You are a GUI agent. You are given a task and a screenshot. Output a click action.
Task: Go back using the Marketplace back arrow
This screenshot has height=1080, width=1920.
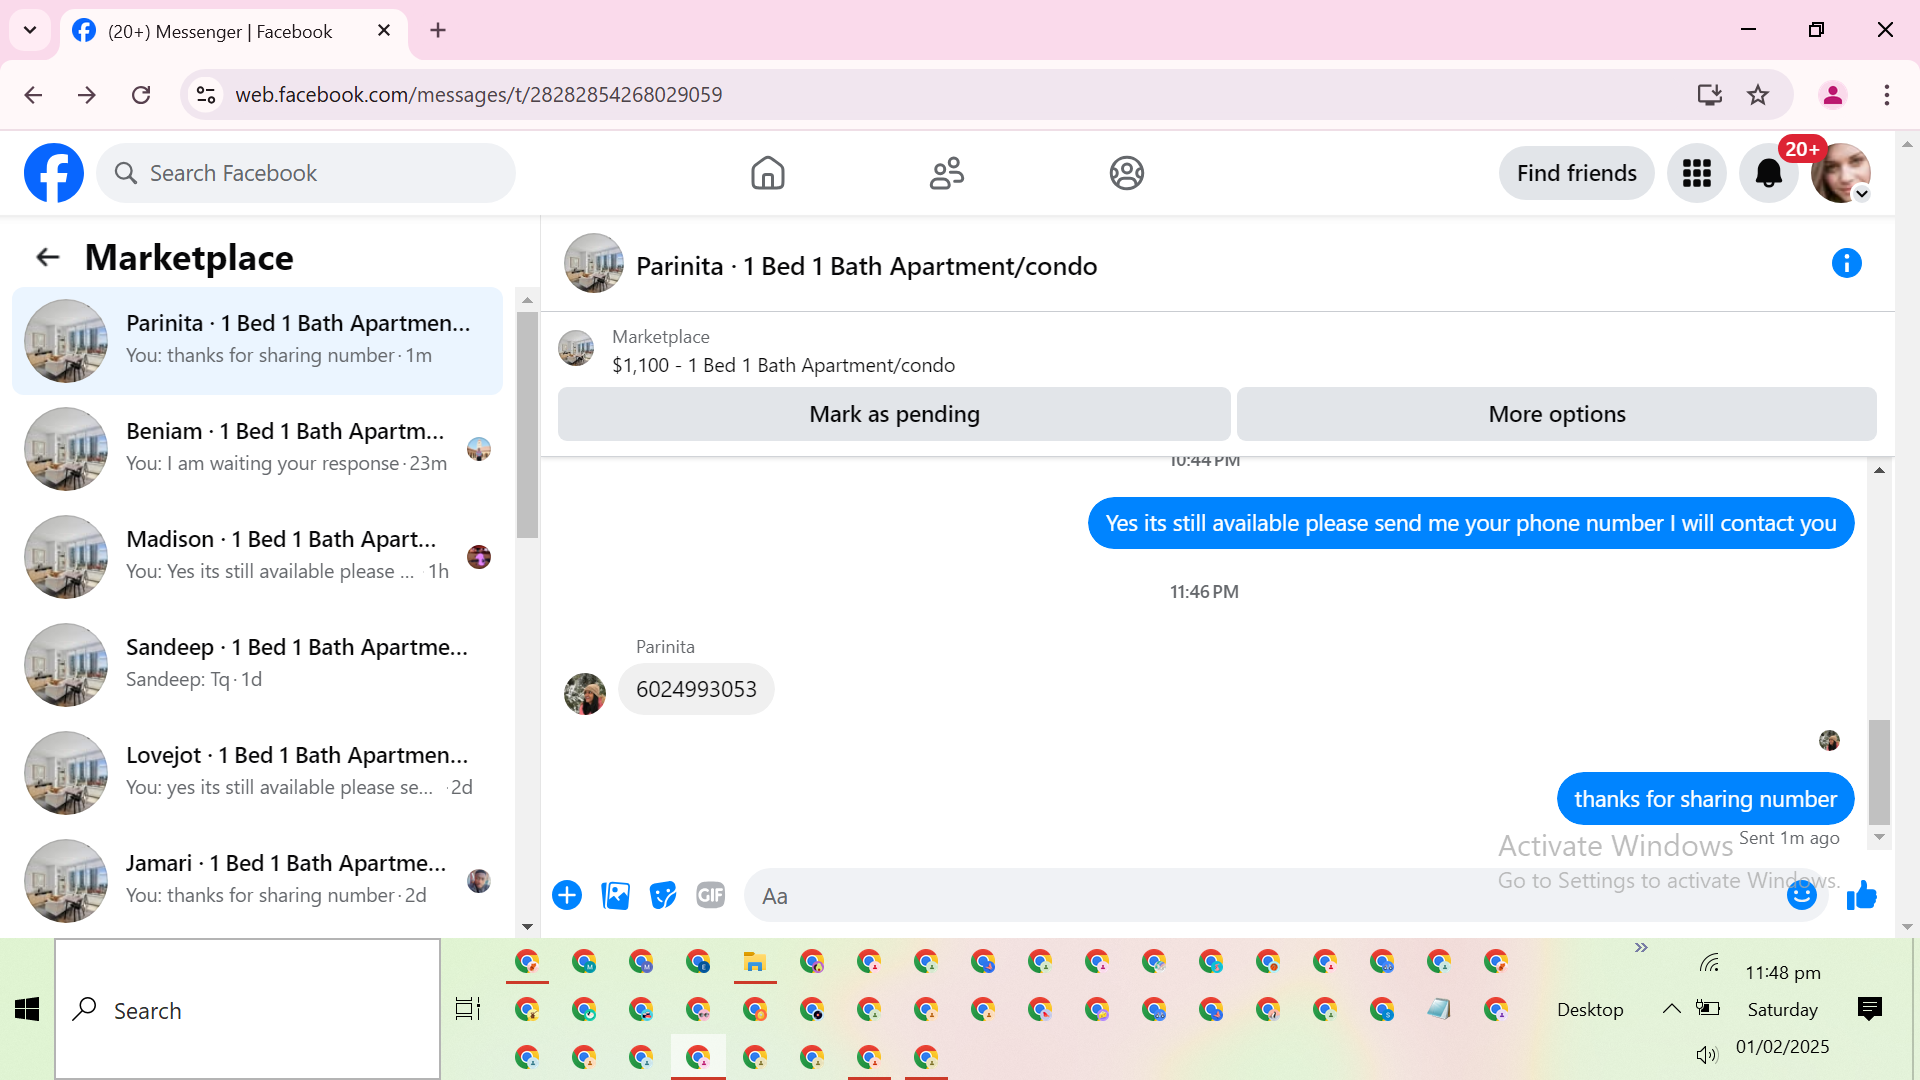click(x=47, y=258)
